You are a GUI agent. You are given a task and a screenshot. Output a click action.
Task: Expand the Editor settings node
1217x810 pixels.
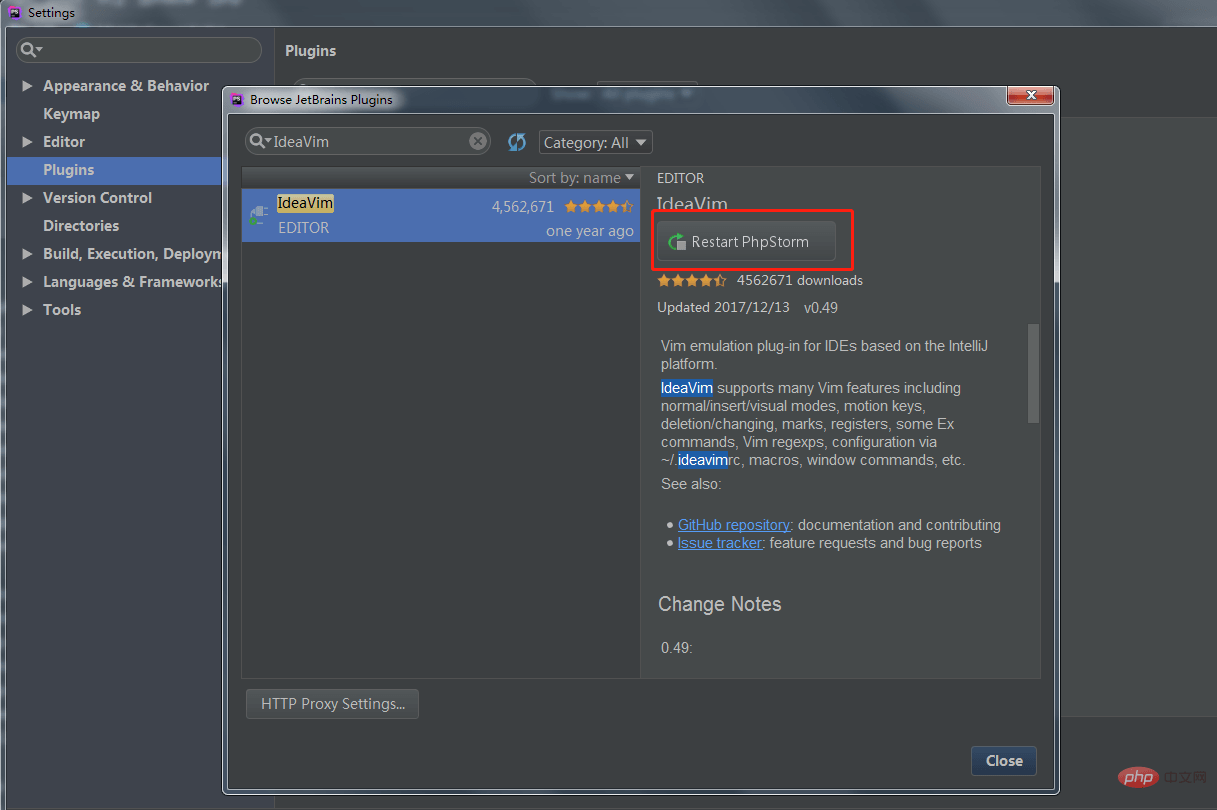point(27,142)
